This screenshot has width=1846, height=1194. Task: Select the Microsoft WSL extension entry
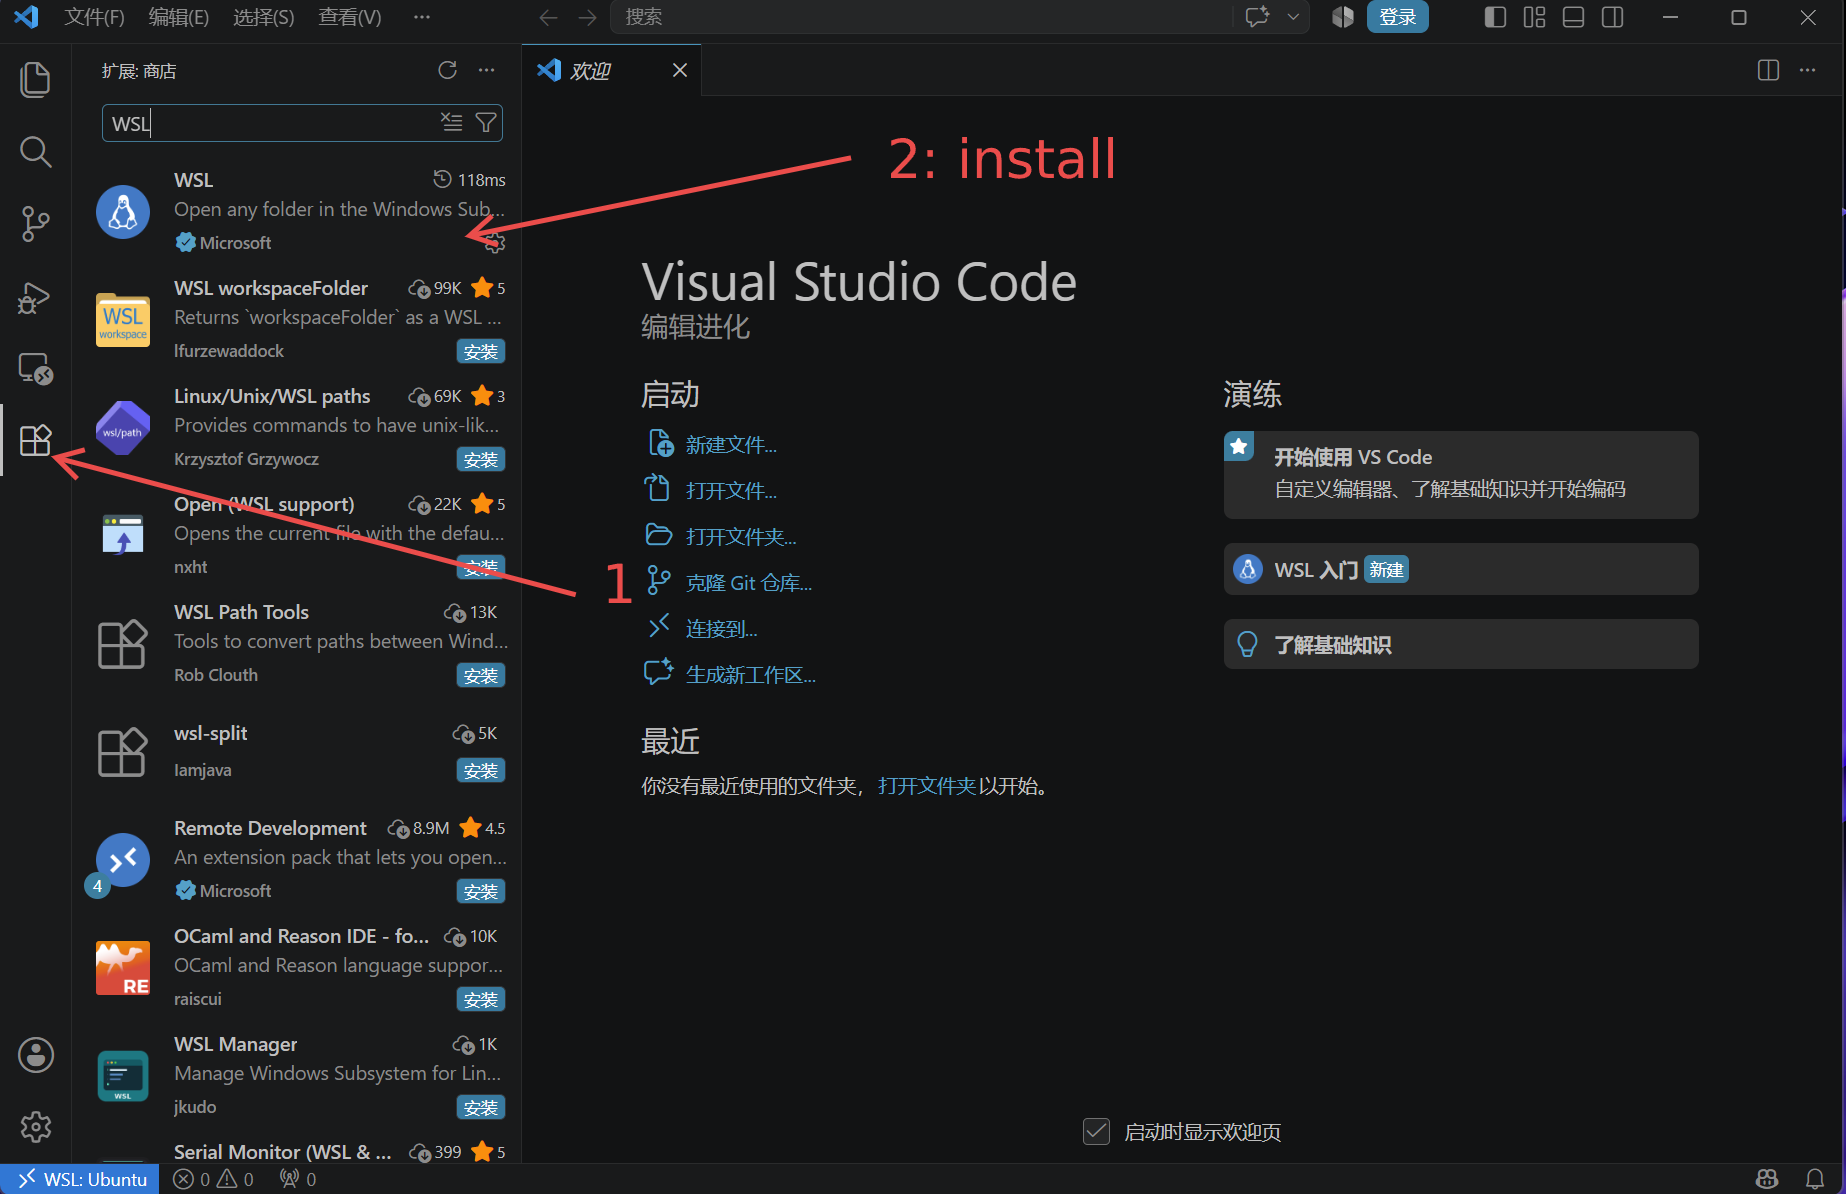(x=297, y=211)
